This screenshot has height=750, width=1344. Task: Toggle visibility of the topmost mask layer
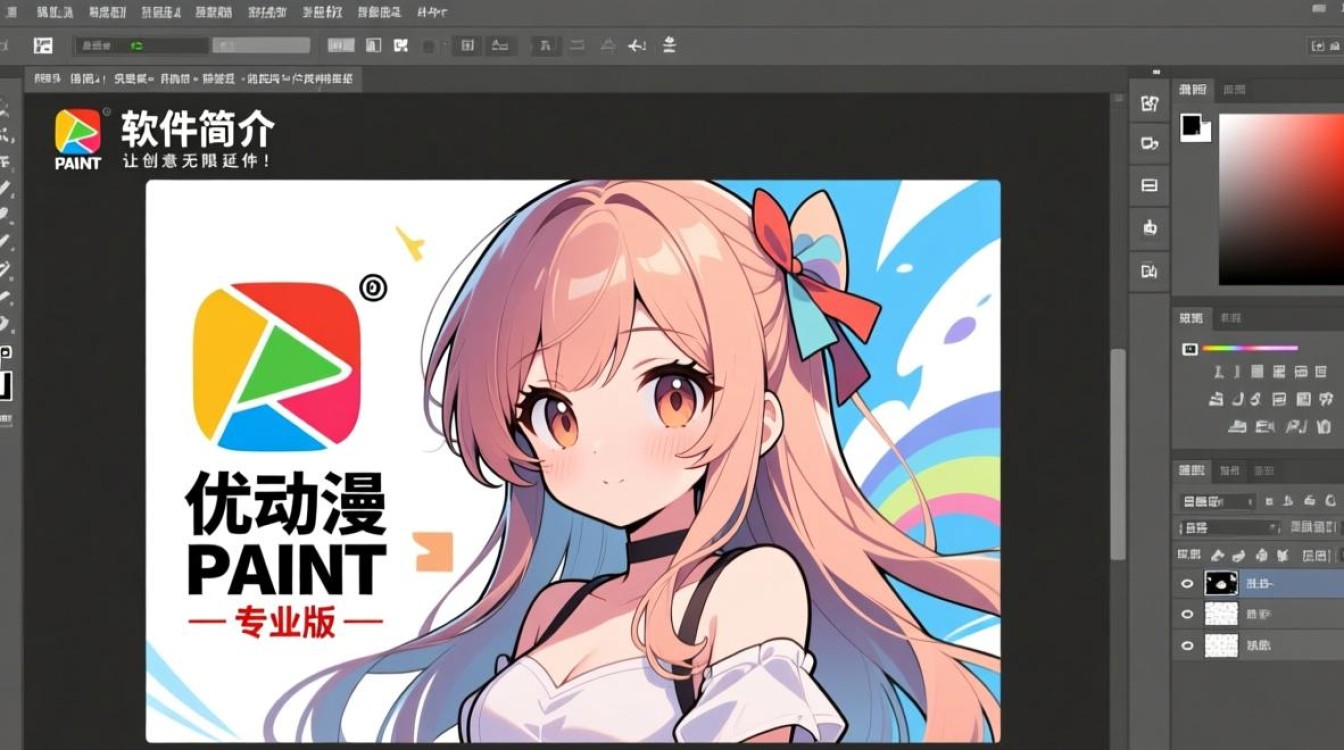click(1188, 584)
